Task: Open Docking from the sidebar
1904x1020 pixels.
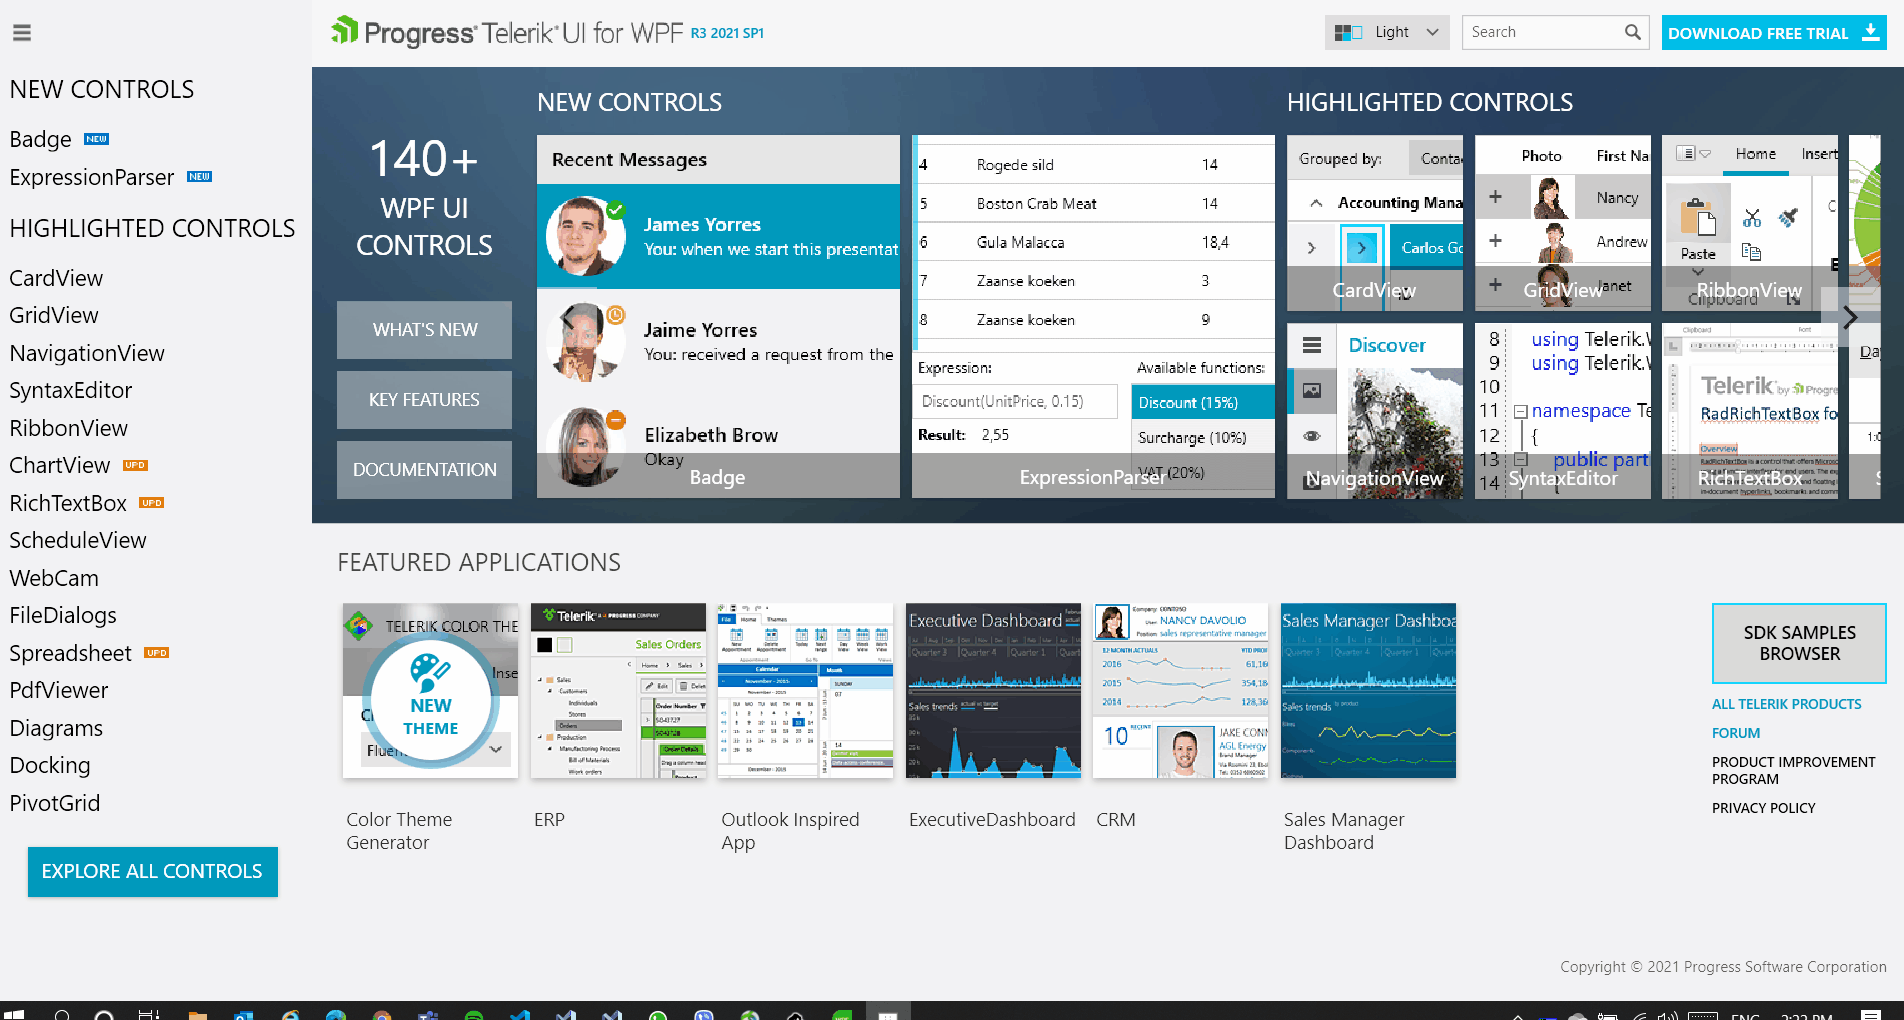Action: pyautogui.click(x=50, y=765)
